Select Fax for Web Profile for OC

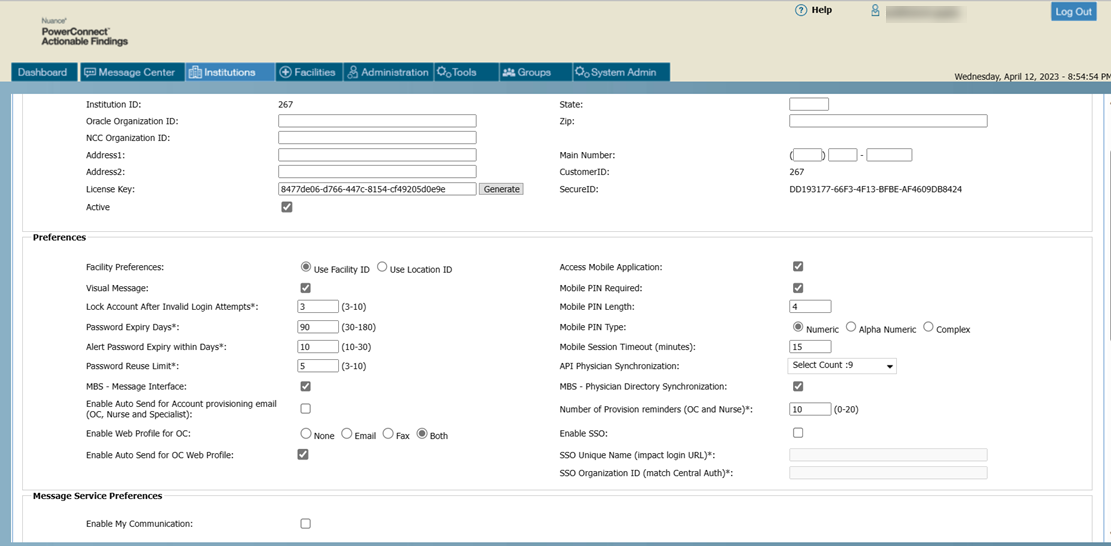tap(388, 433)
